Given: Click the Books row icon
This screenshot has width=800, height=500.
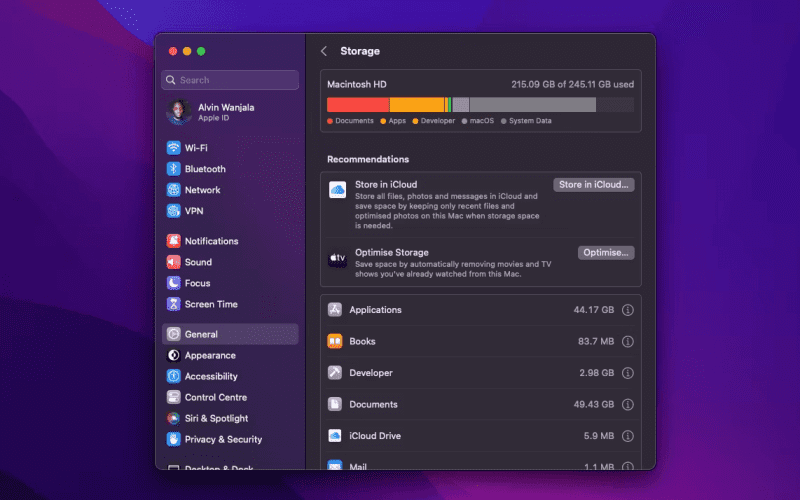Looking at the screenshot, I should click(335, 341).
